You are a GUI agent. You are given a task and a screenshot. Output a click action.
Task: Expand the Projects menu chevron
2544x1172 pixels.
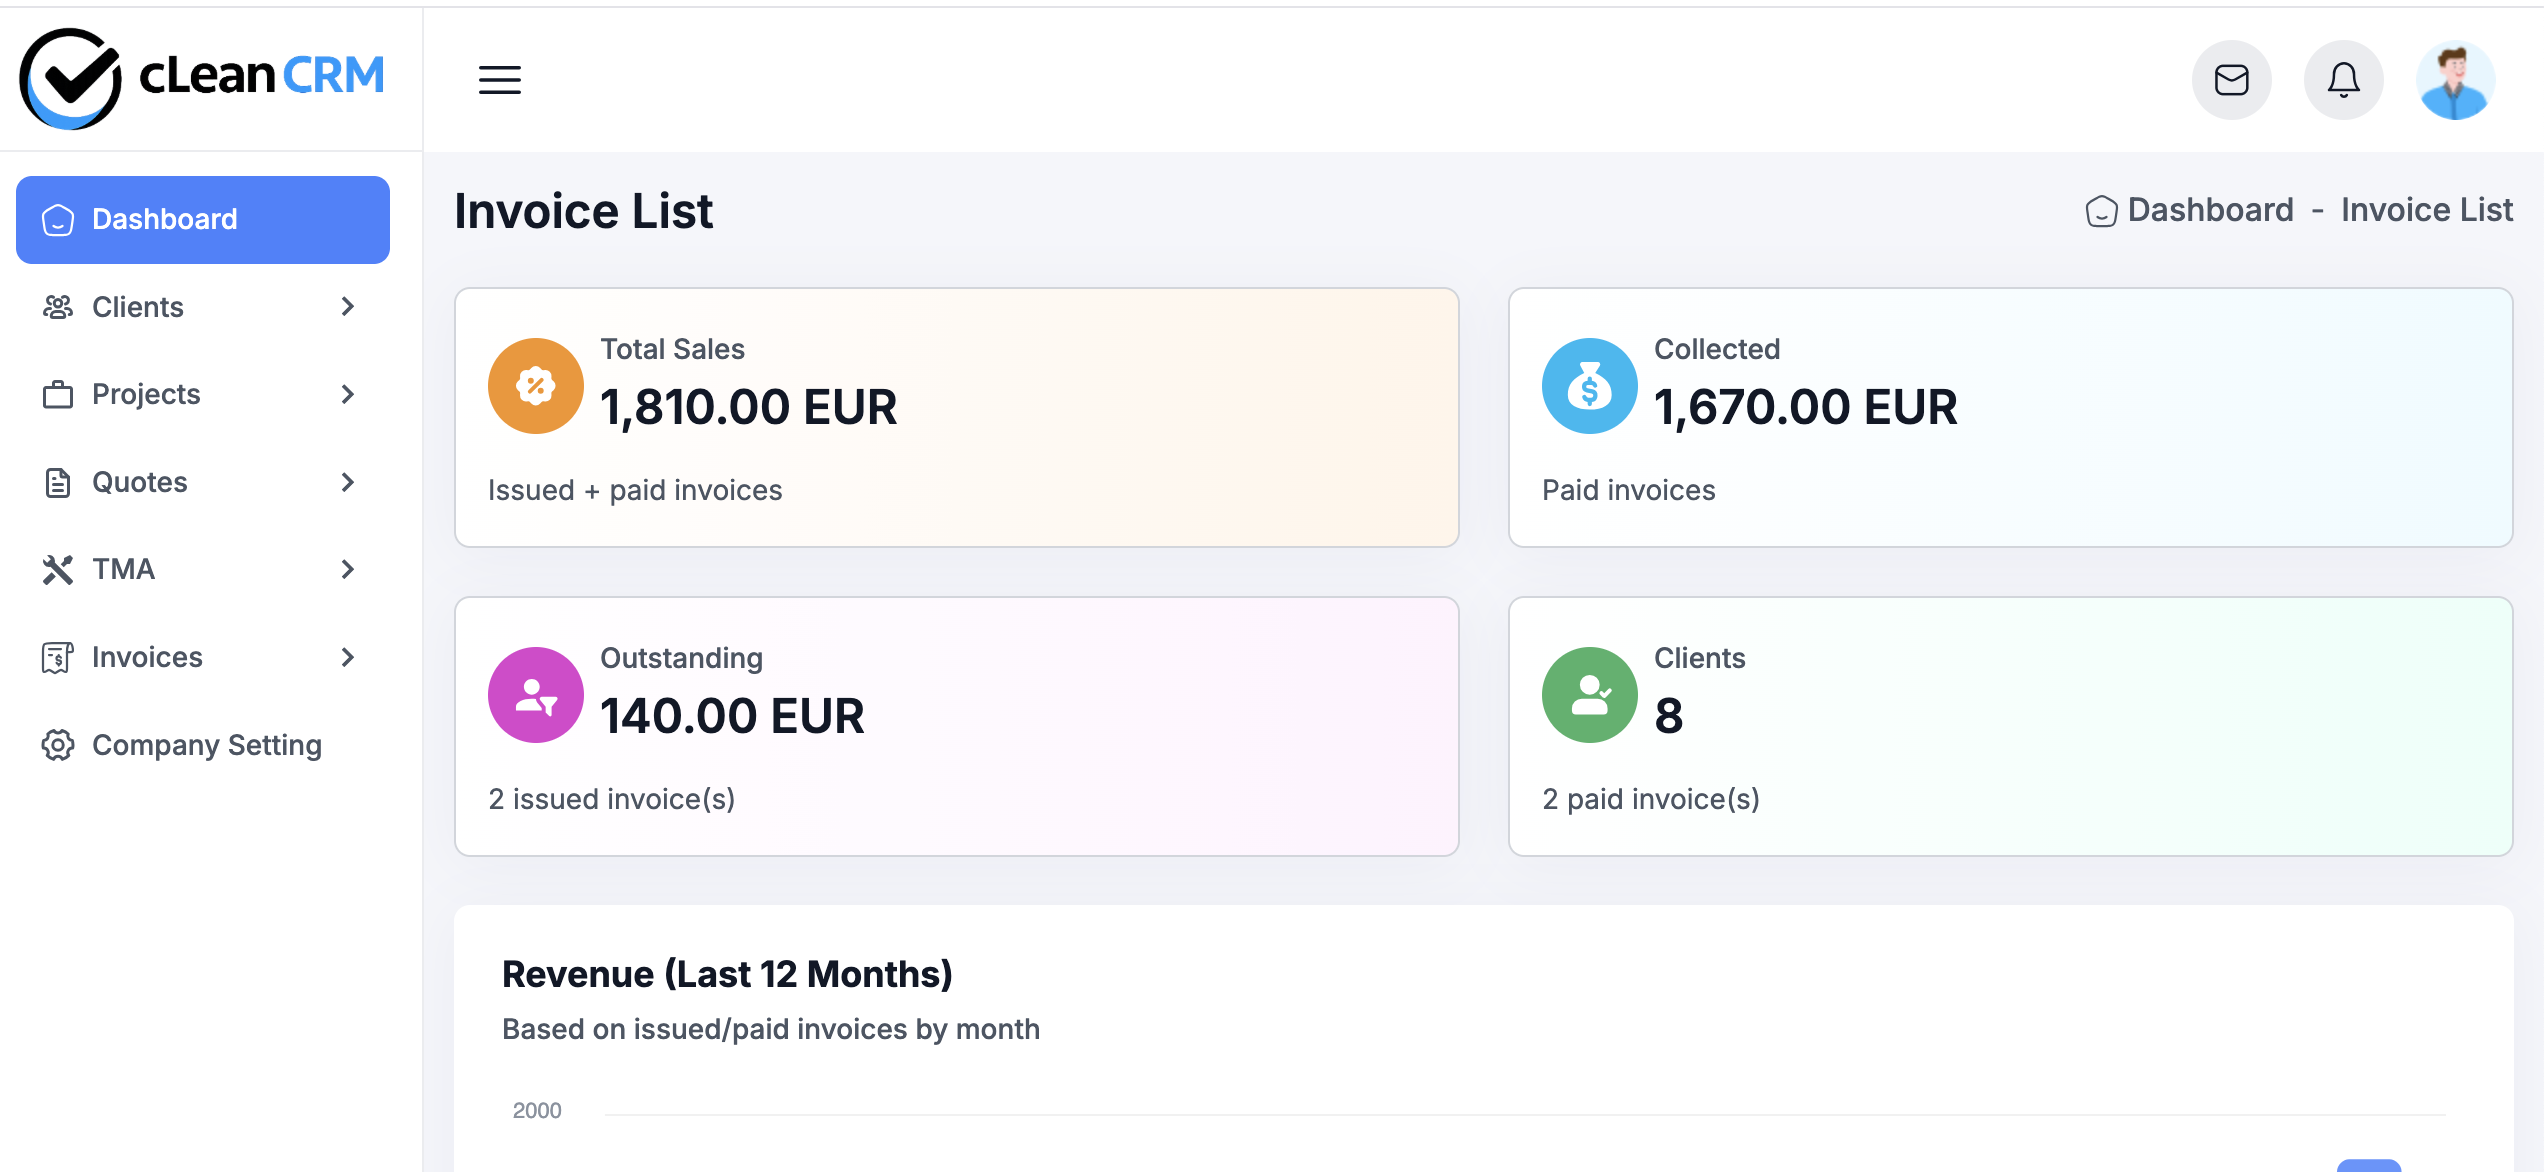click(347, 394)
